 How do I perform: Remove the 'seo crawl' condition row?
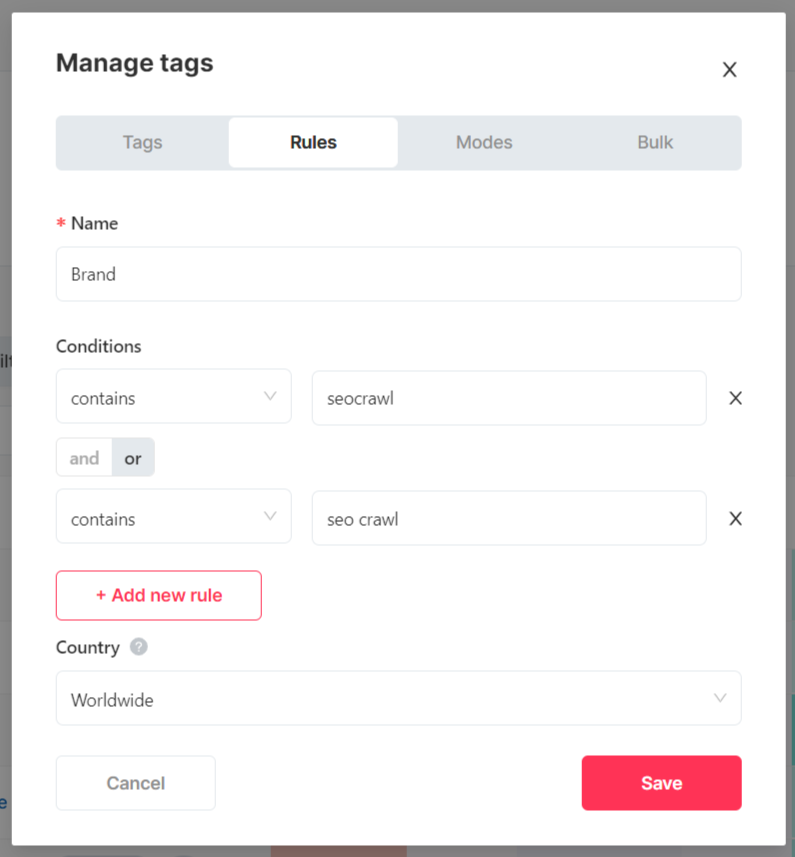[735, 518]
